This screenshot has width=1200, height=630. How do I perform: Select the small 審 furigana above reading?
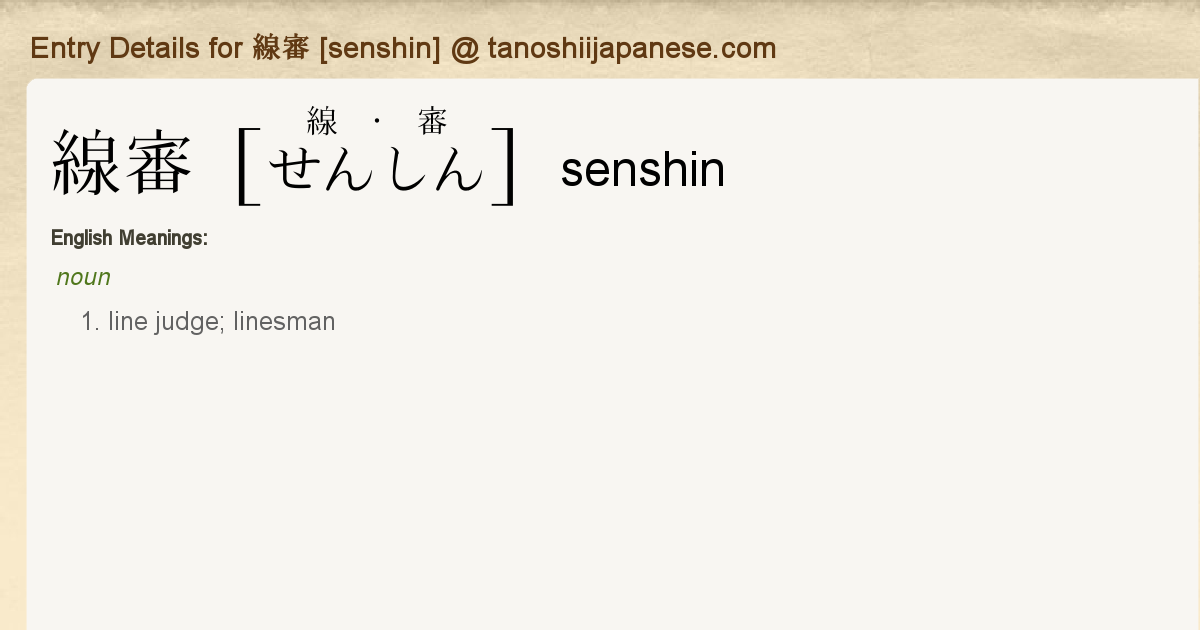click(433, 122)
